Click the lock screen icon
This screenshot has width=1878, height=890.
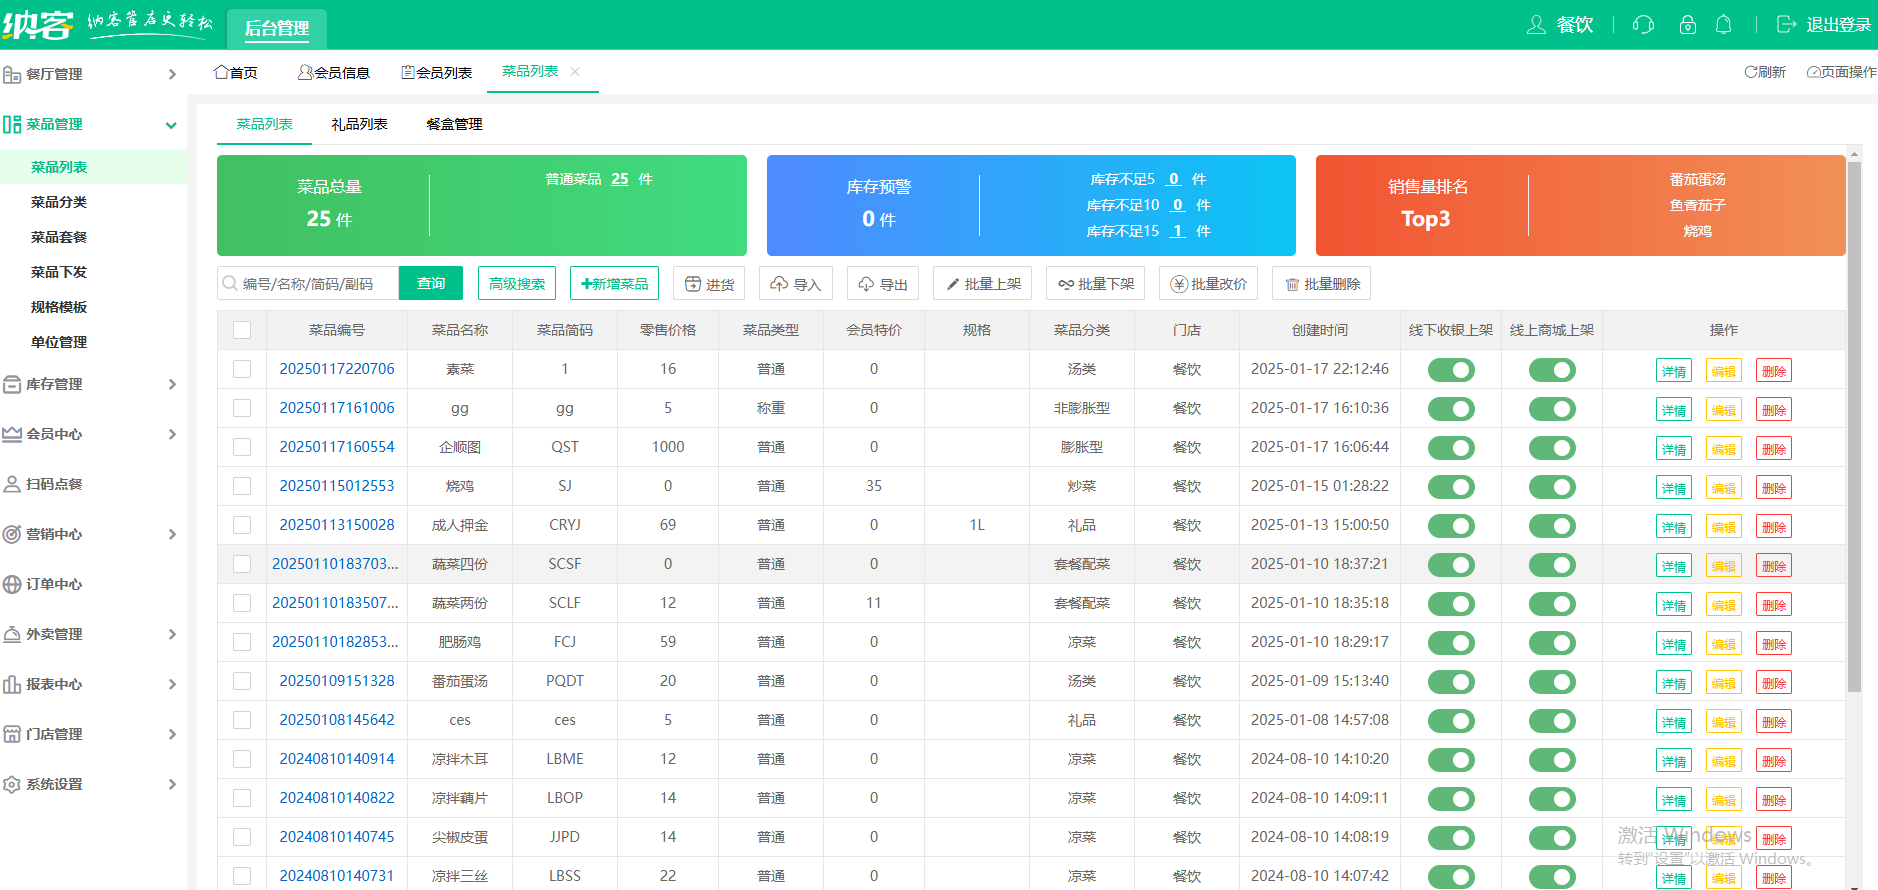(1688, 25)
